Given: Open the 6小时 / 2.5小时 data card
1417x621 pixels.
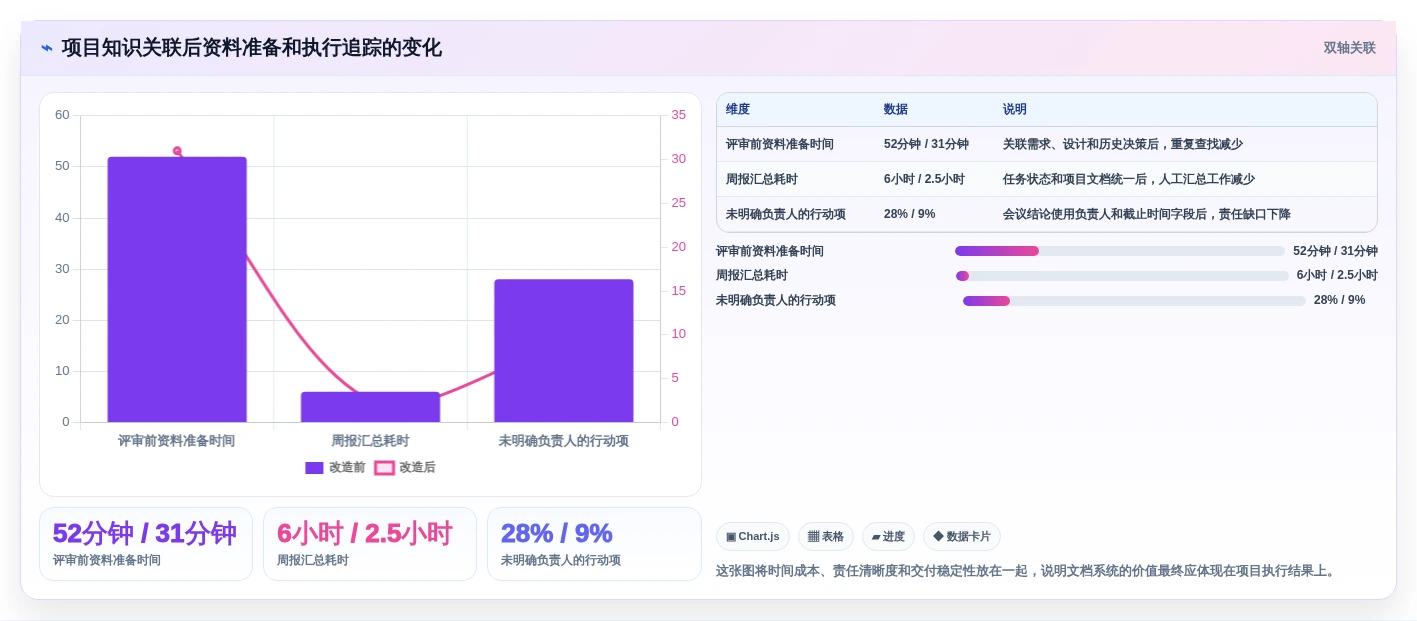Looking at the screenshot, I should point(370,544).
